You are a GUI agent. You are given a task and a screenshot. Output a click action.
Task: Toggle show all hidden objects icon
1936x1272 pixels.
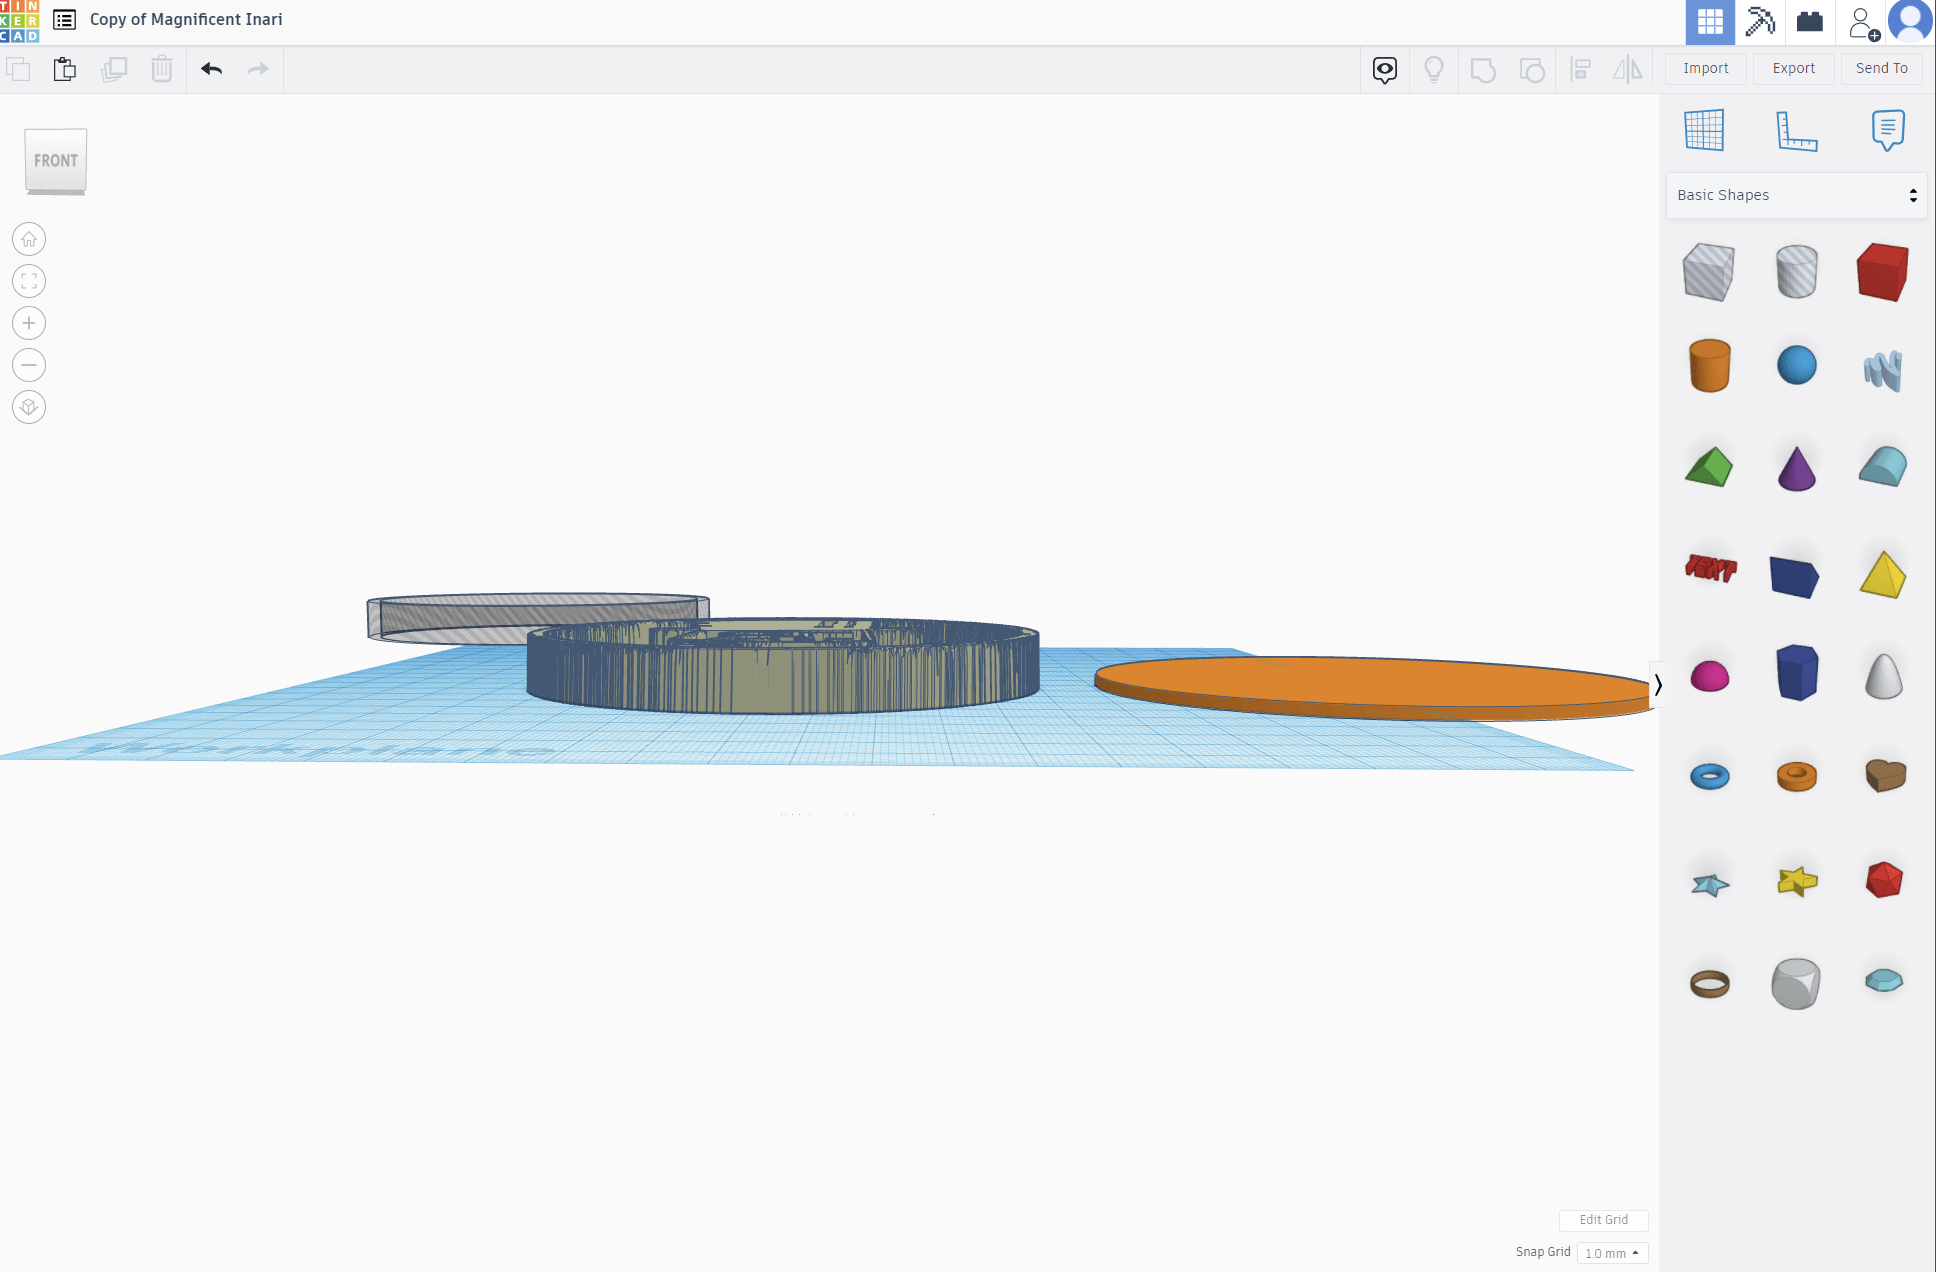1433,69
